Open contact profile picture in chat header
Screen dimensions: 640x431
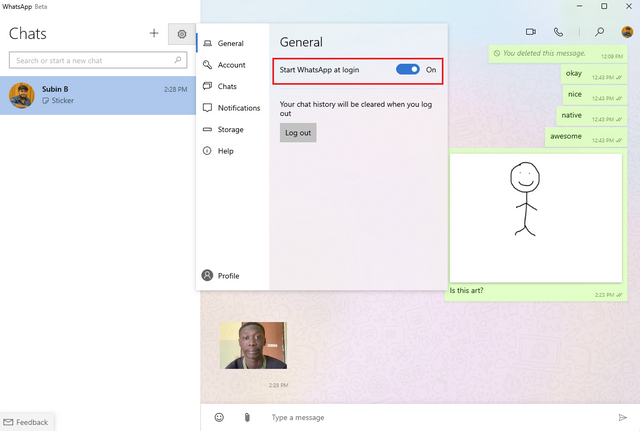click(627, 32)
